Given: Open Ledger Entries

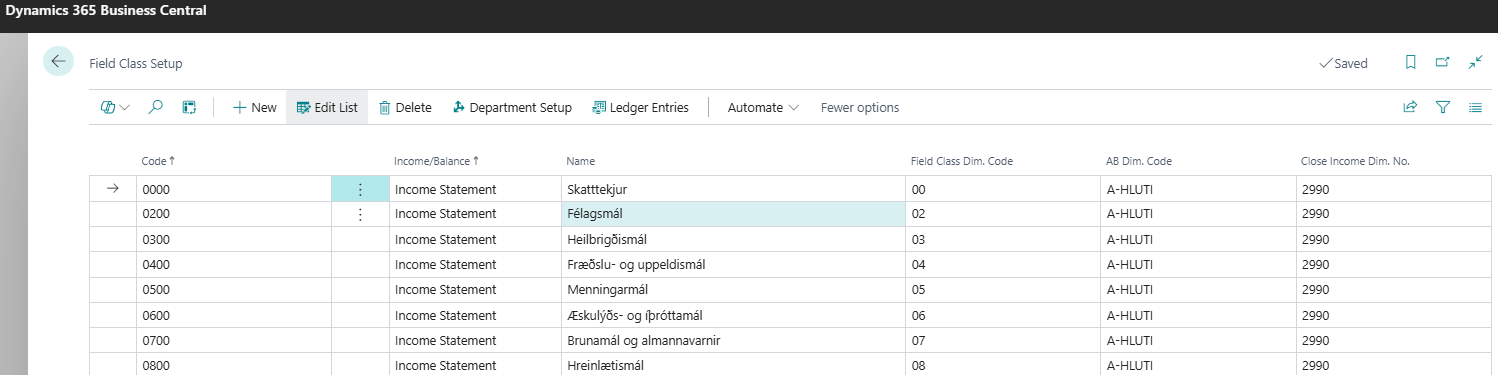Looking at the screenshot, I should 641,107.
